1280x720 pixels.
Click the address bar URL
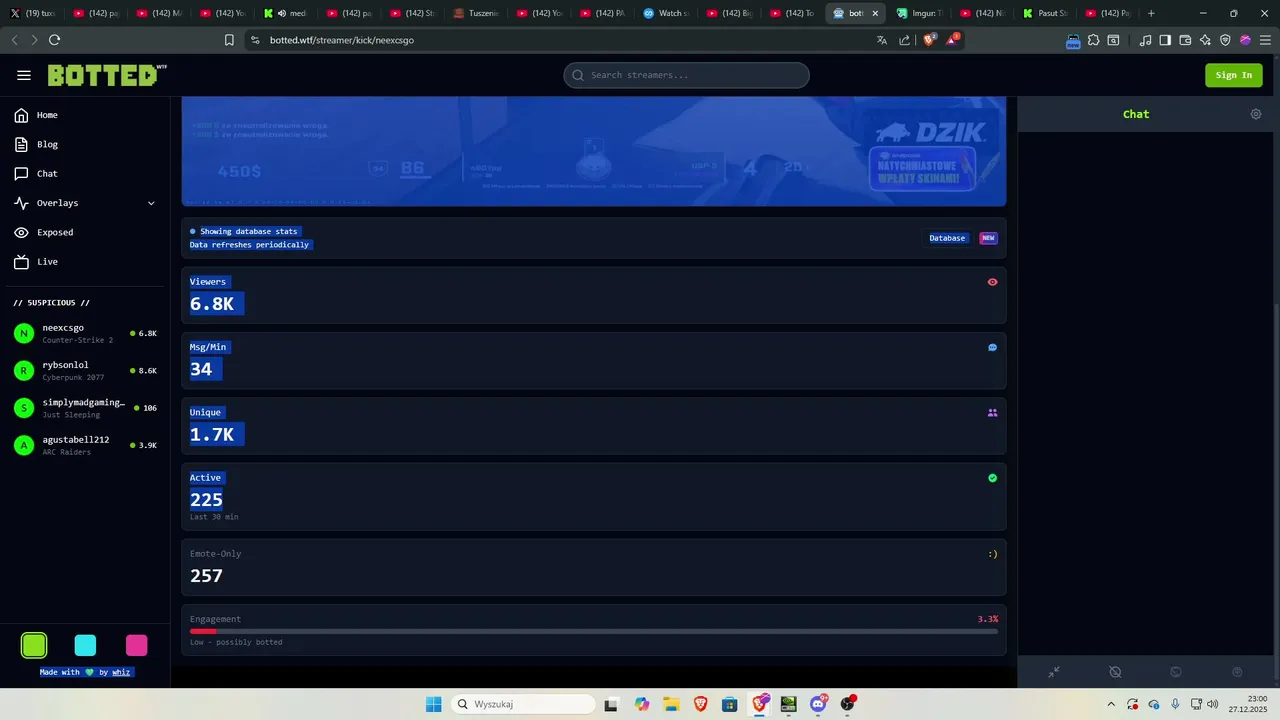pyautogui.click(x=342, y=40)
